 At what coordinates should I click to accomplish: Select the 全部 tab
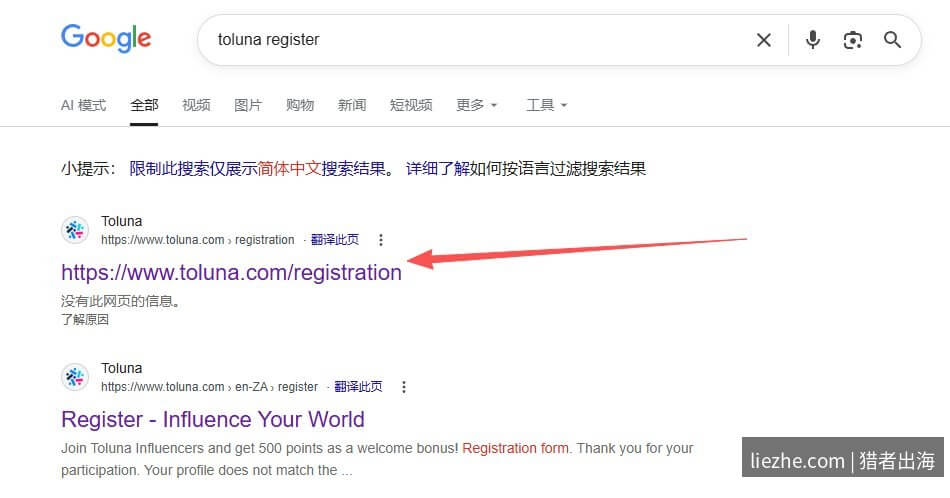tap(144, 105)
